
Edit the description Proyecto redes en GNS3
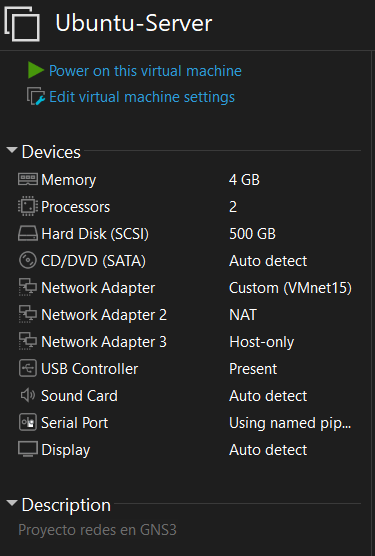coord(97,530)
